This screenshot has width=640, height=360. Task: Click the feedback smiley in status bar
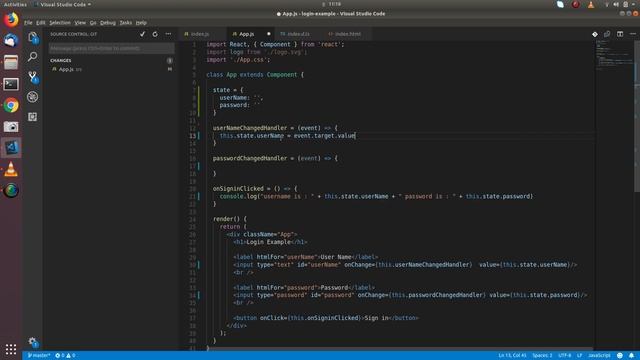coord(620,356)
